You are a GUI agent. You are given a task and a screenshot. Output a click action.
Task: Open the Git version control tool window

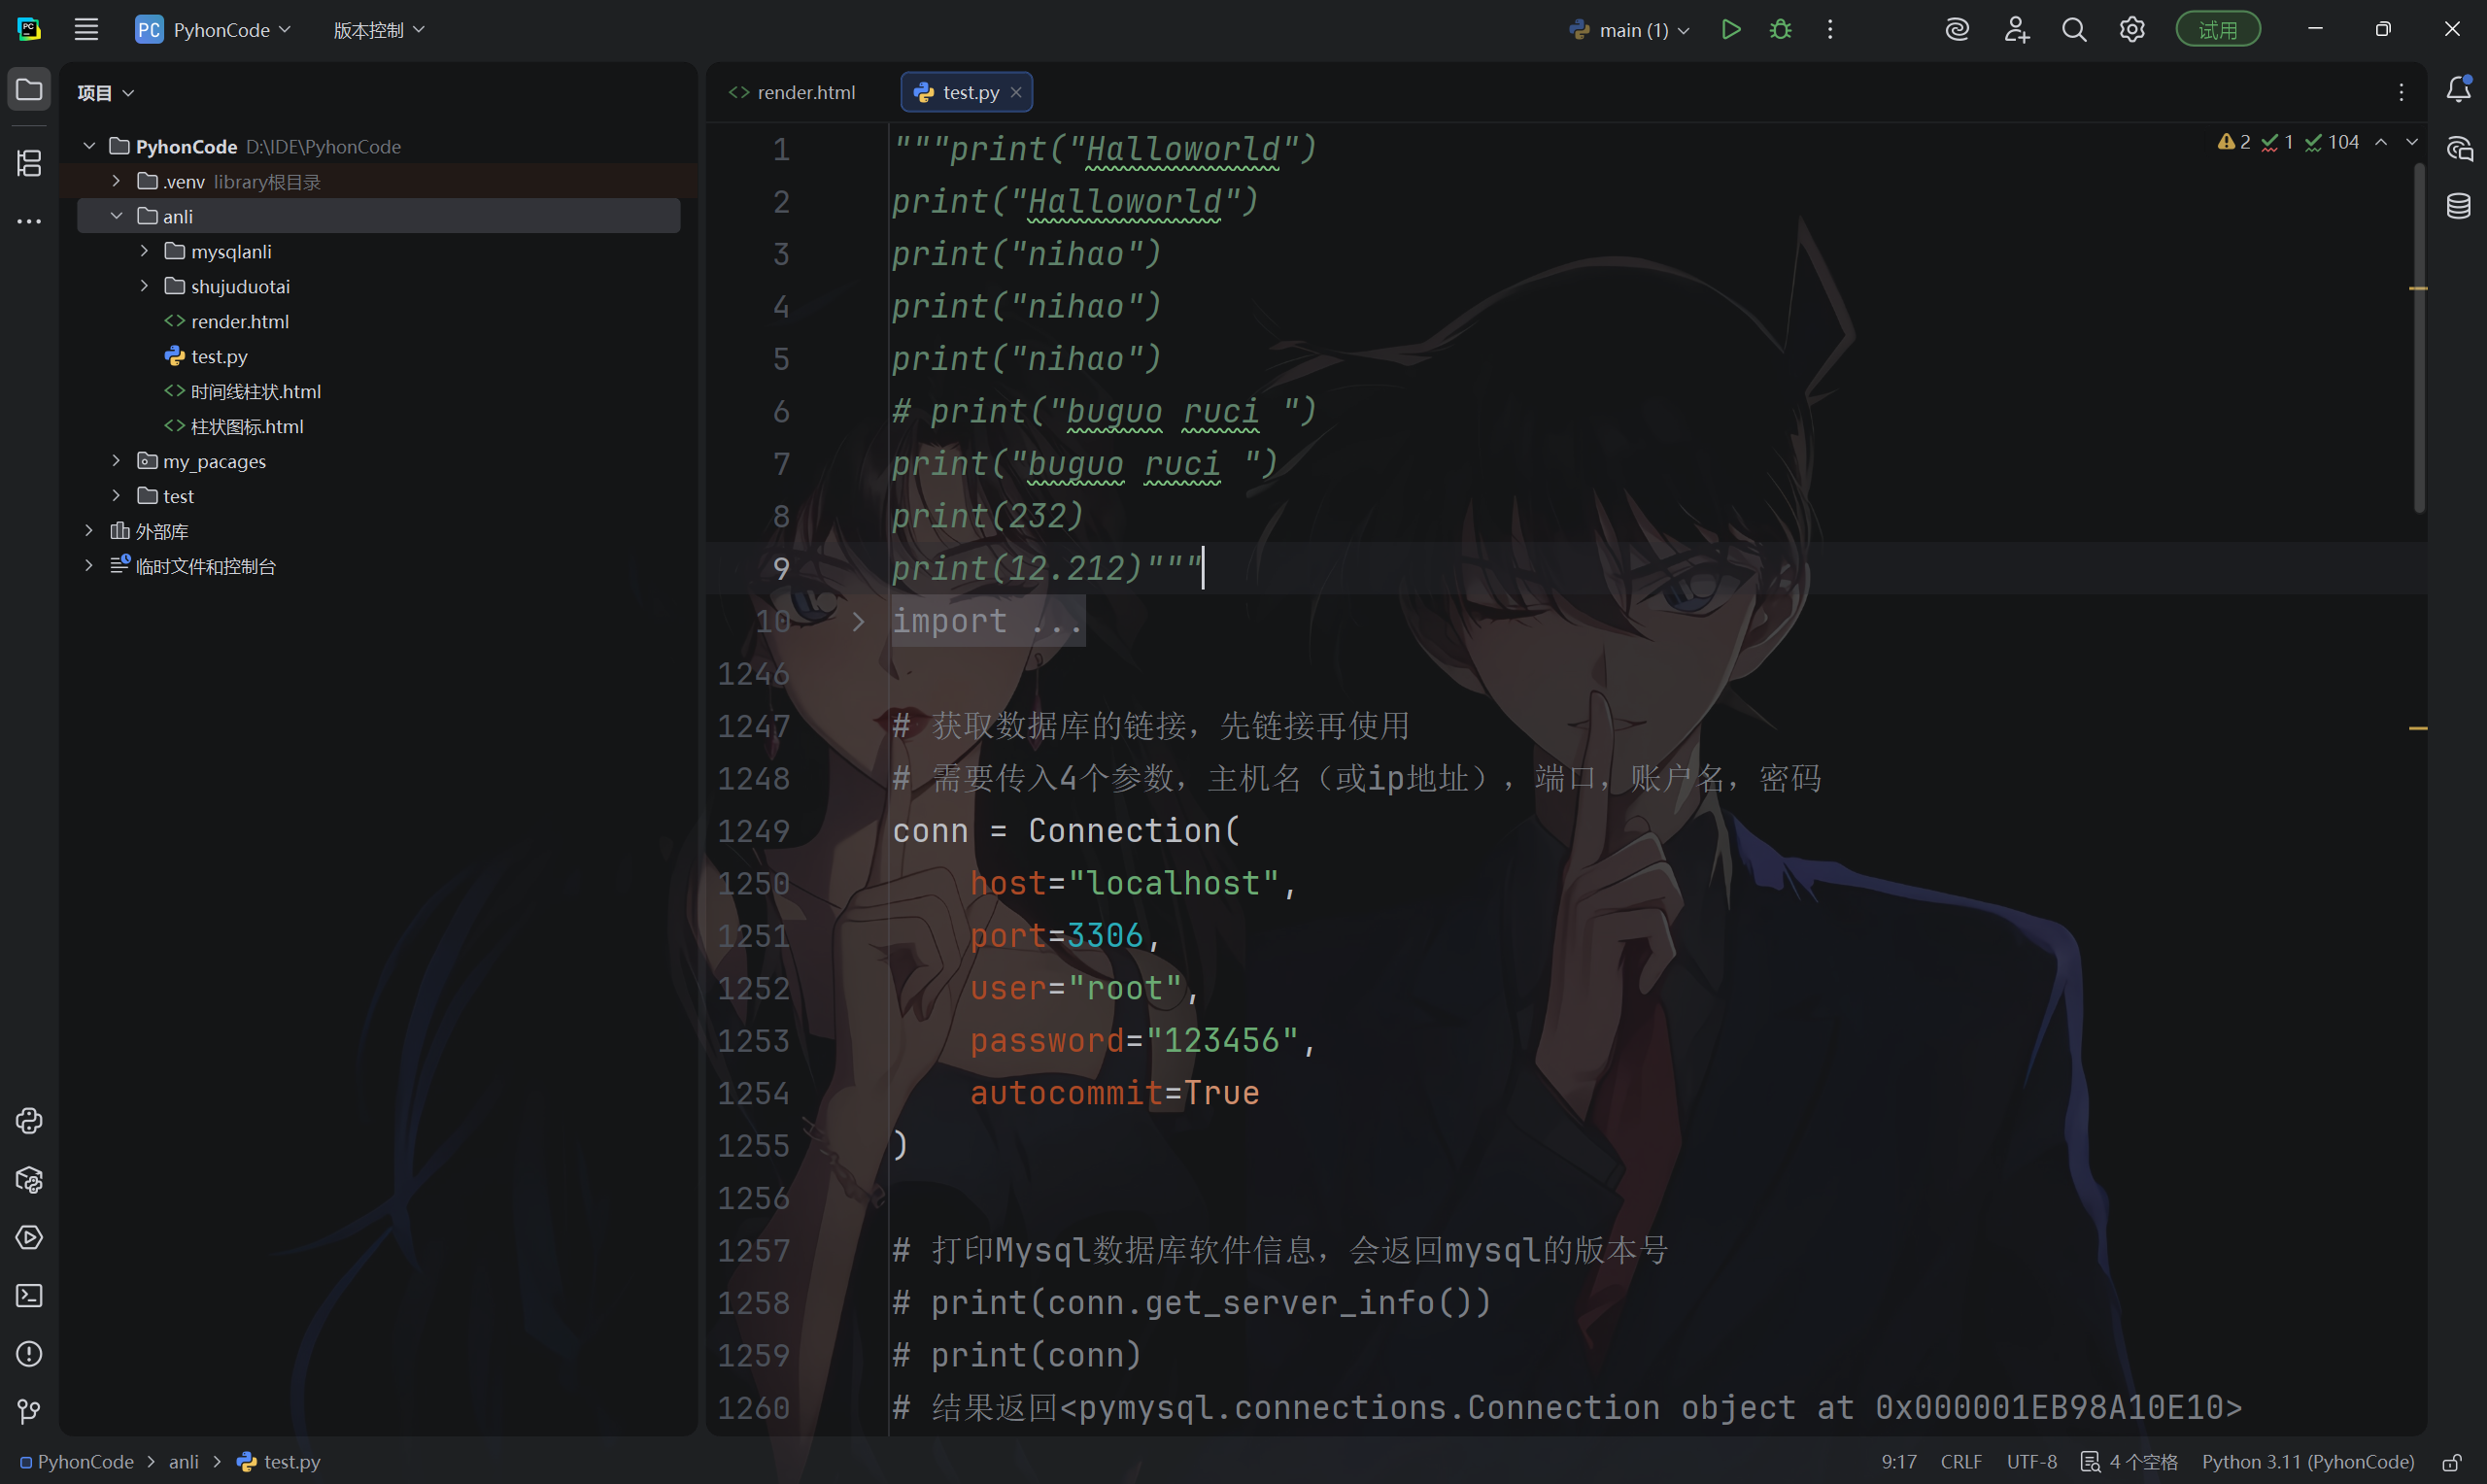(x=29, y=1412)
